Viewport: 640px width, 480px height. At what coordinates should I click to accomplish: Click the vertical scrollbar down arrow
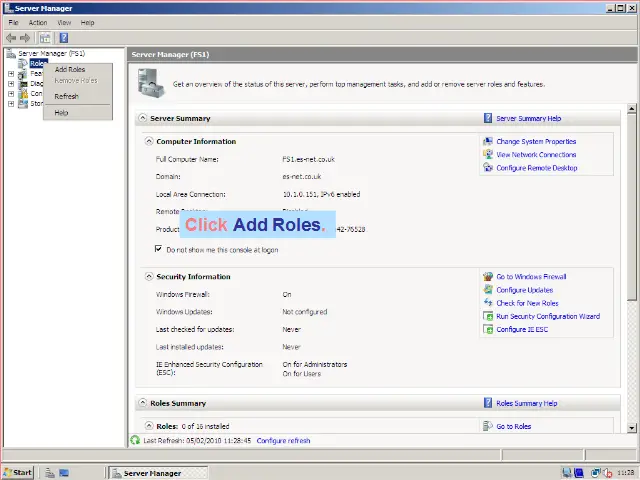[631, 428]
